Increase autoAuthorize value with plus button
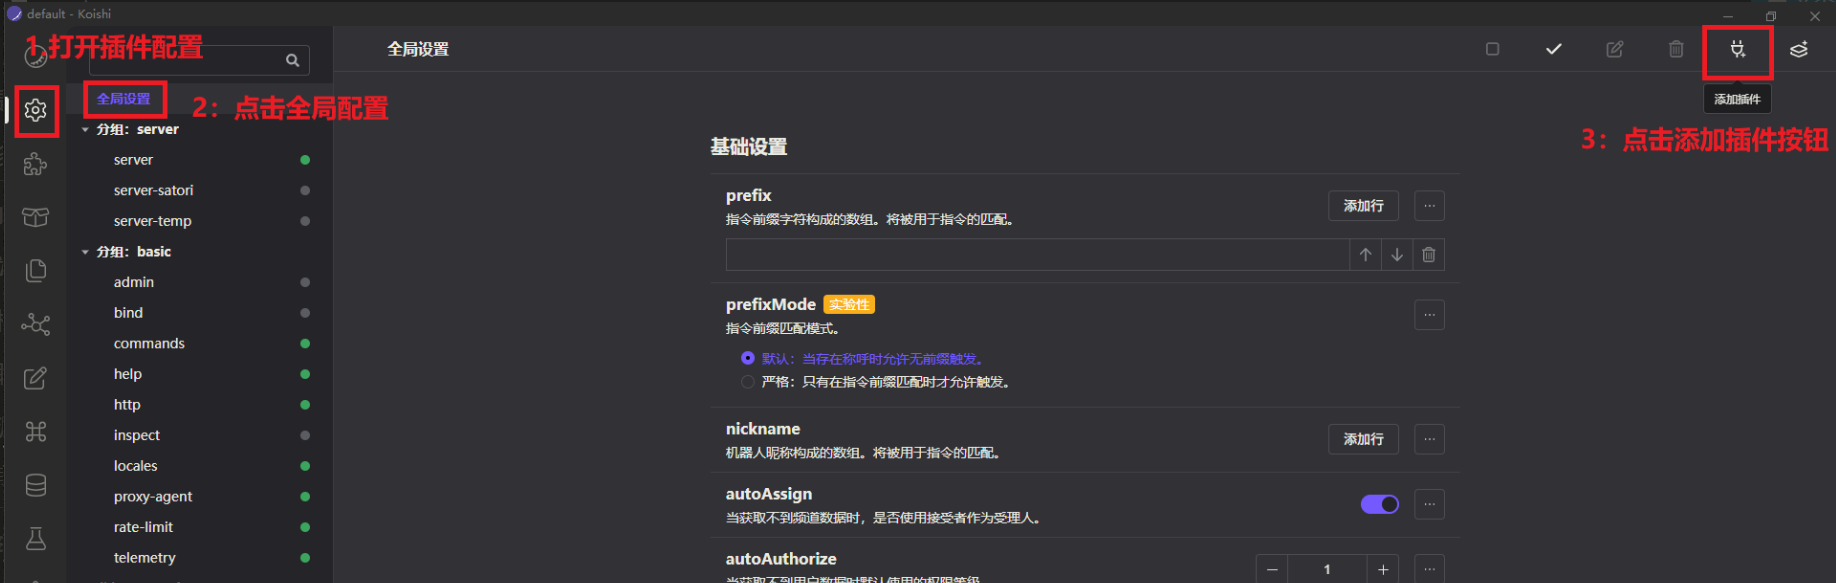1836x583 pixels. (1383, 569)
